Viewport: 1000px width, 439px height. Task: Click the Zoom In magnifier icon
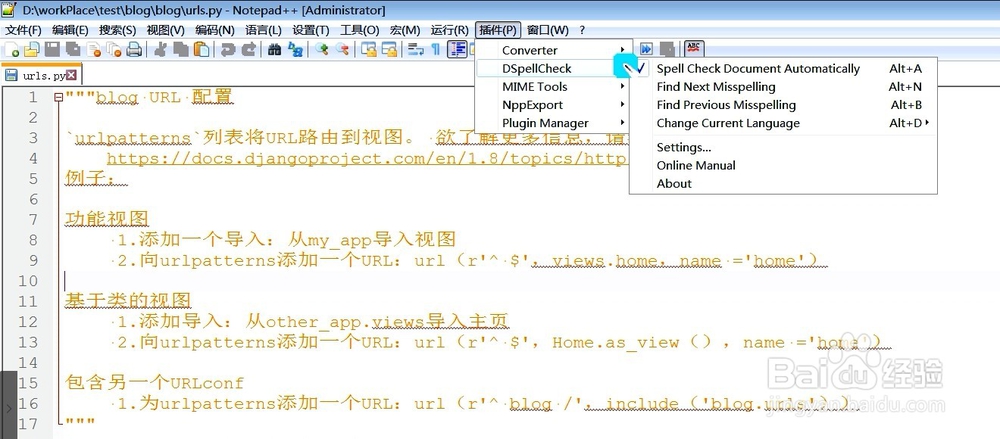click(x=322, y=50)
